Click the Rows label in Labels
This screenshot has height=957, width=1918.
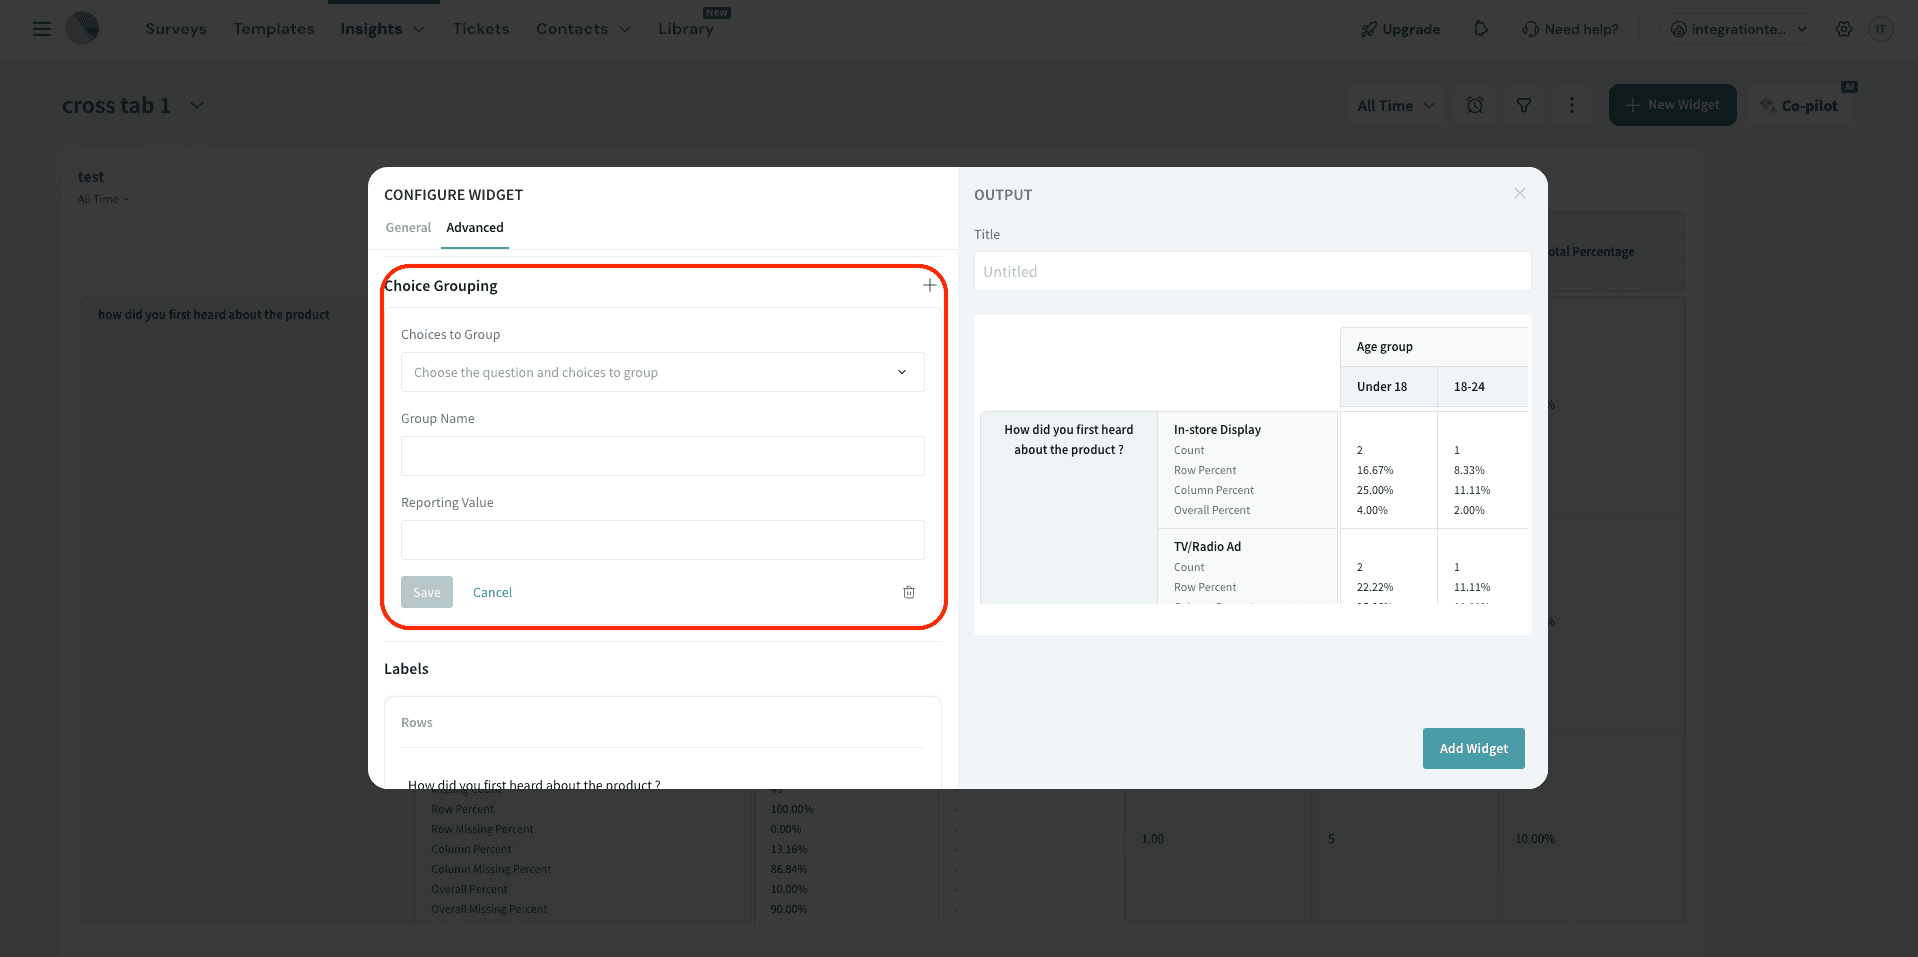click(417, 723)
